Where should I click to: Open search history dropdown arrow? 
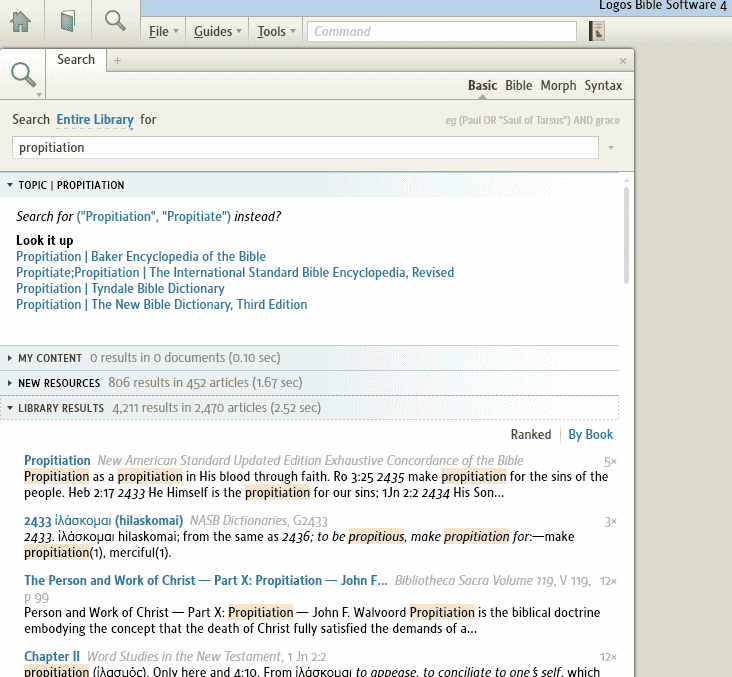pyautogui.click(x=611, y=148)
